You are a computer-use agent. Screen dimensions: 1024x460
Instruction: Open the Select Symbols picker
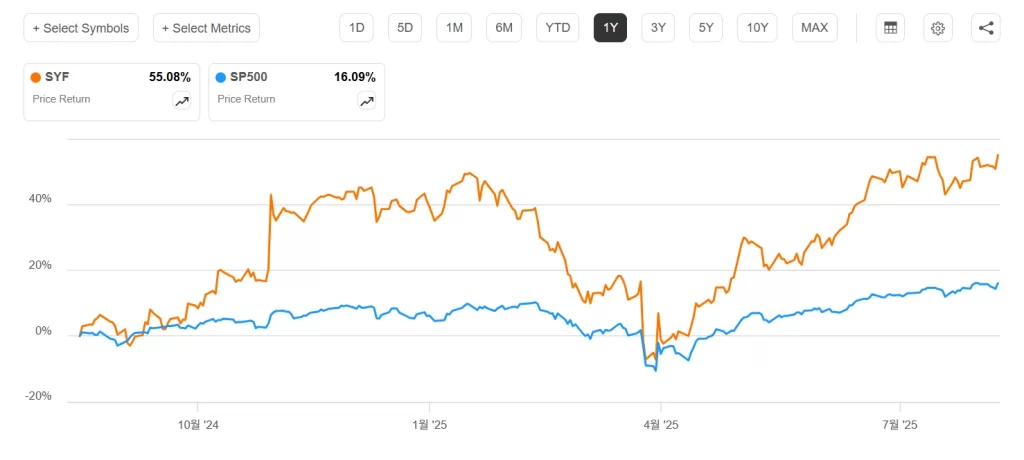[81, 28]
